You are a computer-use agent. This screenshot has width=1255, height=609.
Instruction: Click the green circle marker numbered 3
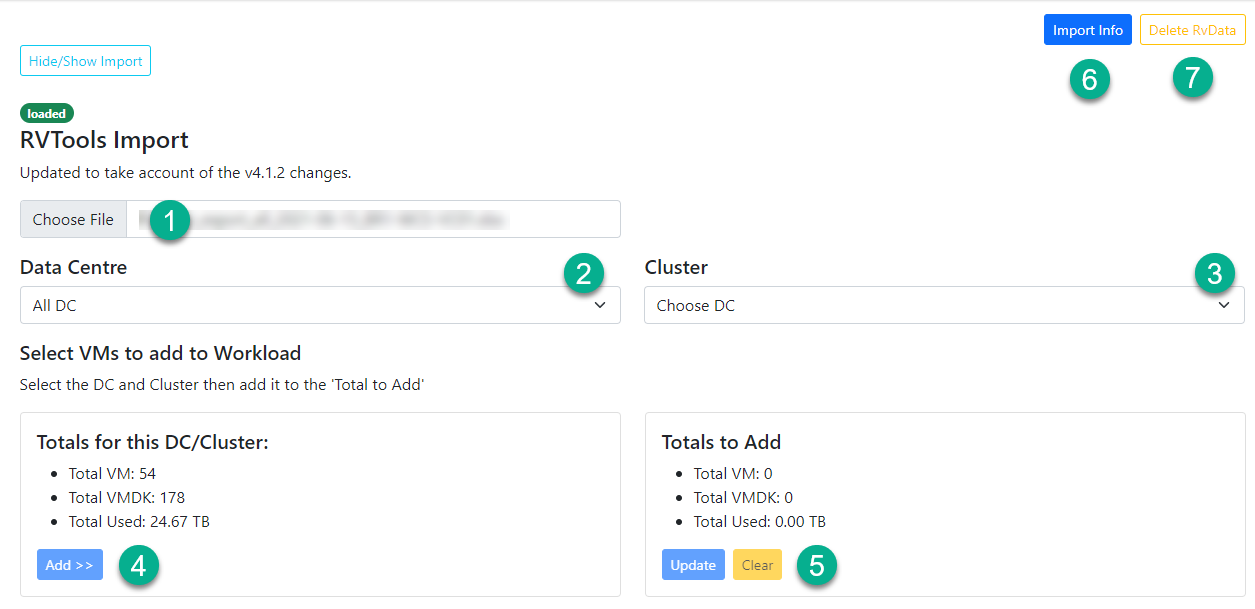tap(1214, 273)
